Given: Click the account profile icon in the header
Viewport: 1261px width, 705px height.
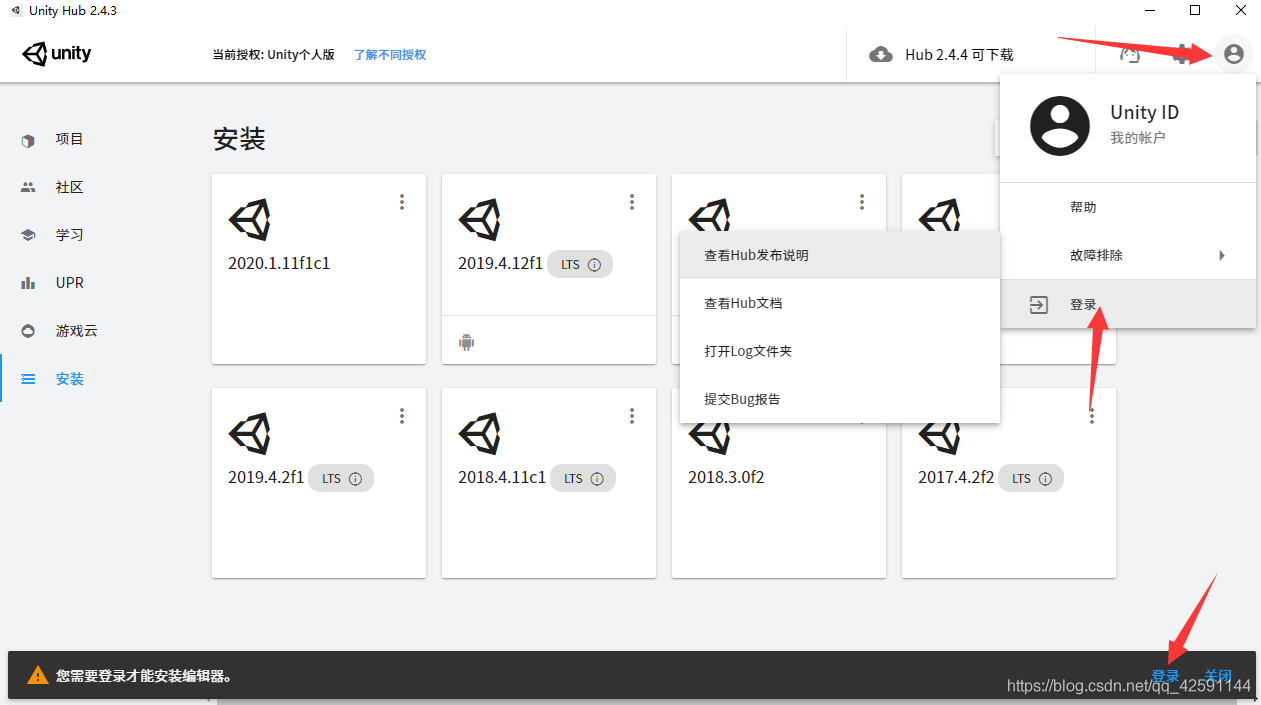Looking at the screenshot, I should pyautogui.click(x=1233, y=54).
